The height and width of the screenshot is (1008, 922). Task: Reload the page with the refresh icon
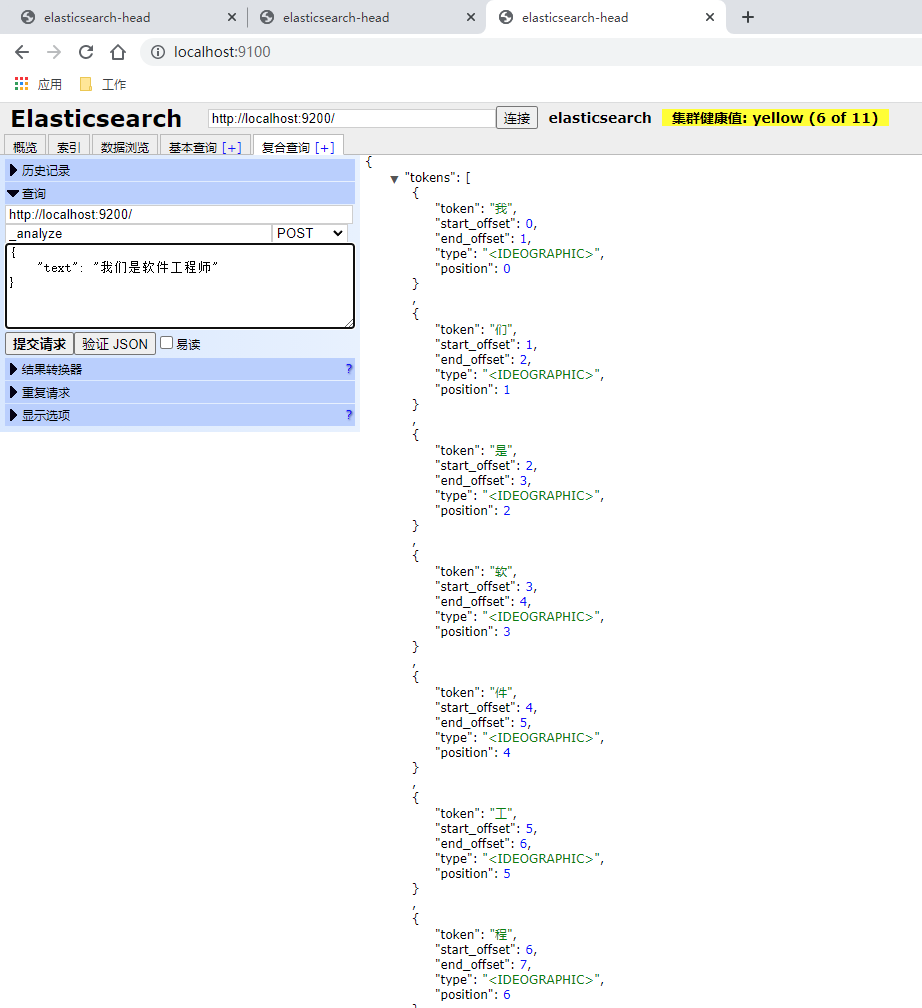(85, 52)
